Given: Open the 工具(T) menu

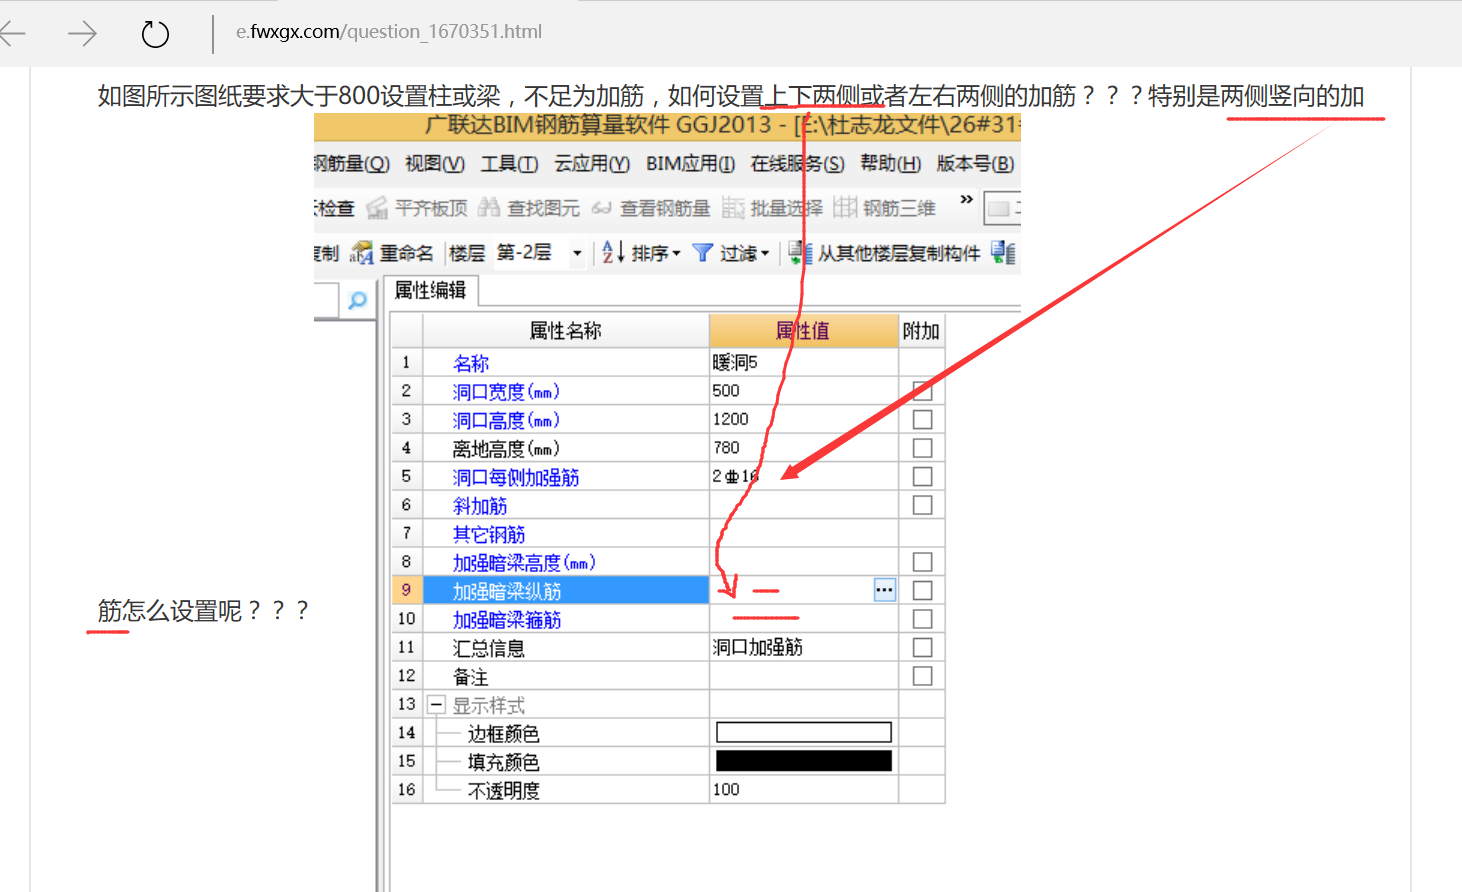Looking at the screenshot, I should [x=509, y=164].
